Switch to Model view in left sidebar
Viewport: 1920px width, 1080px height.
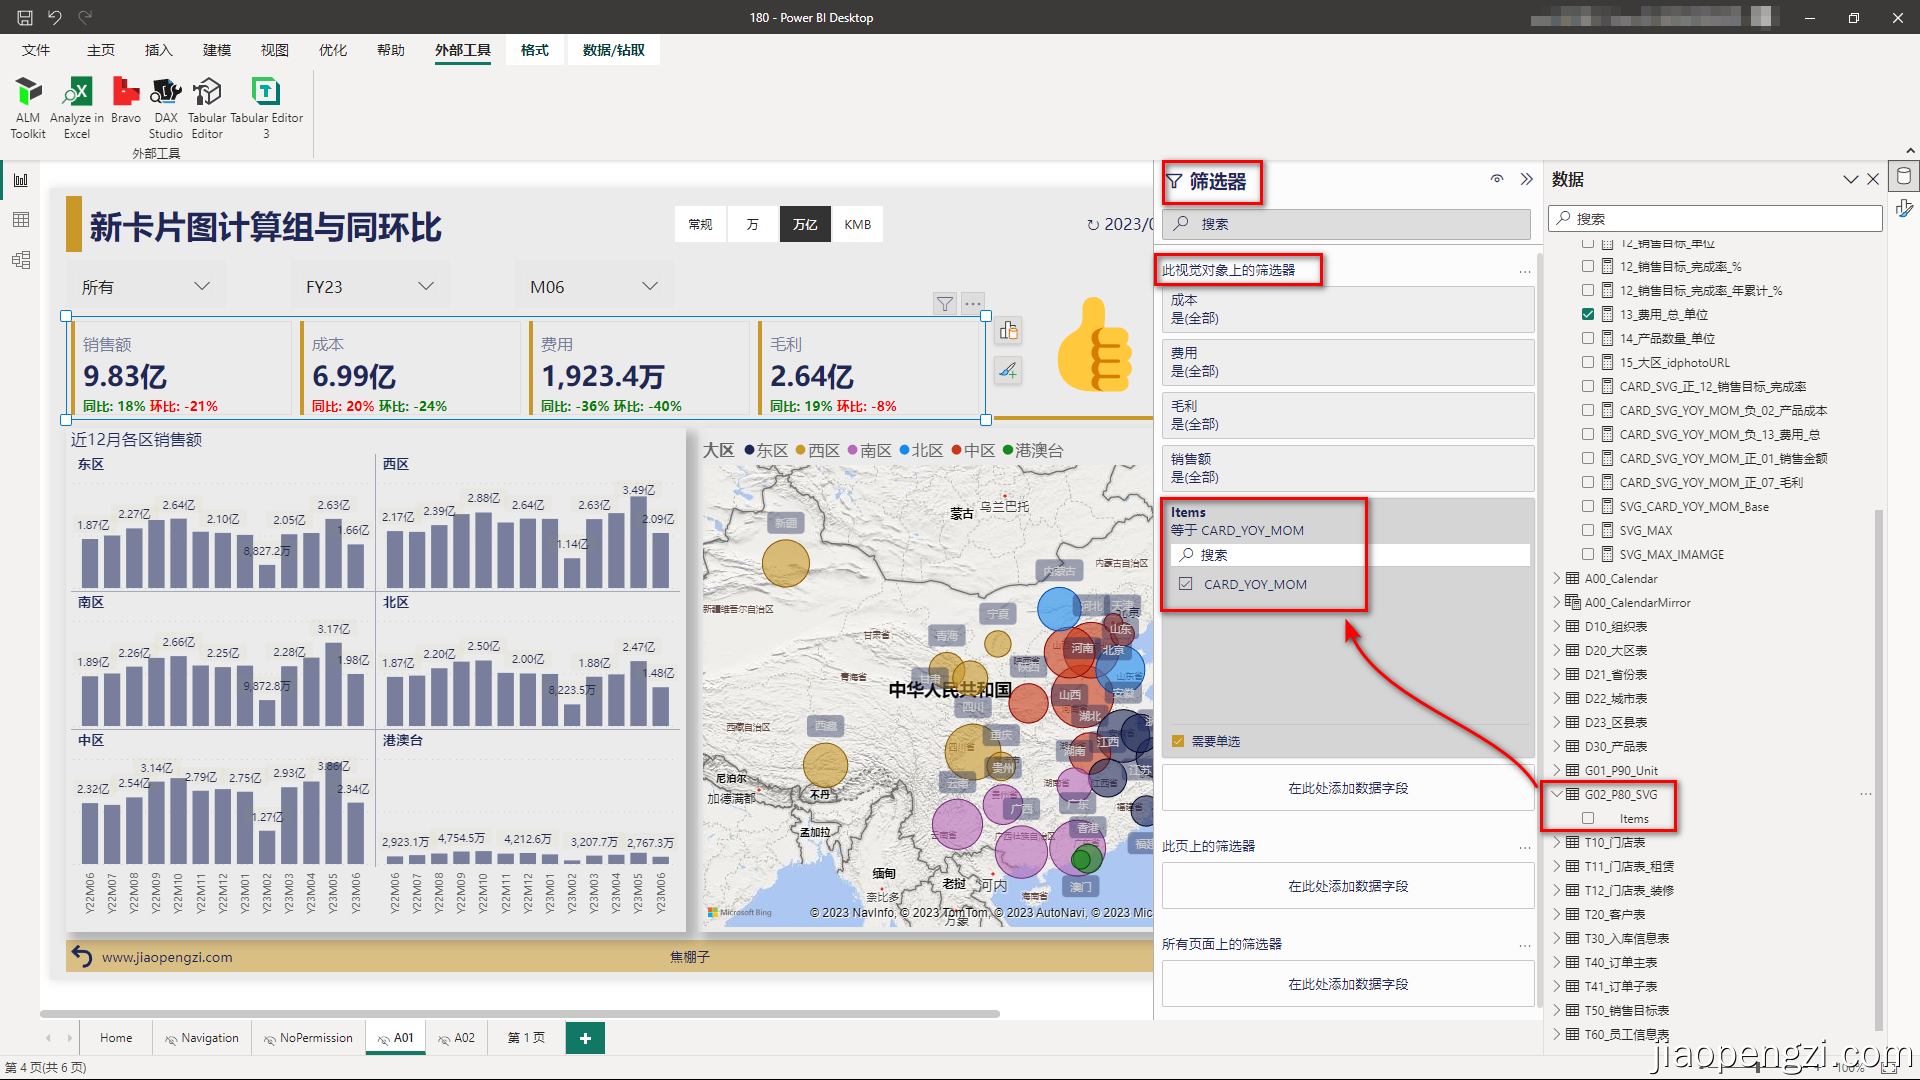[x=20, y=260]
